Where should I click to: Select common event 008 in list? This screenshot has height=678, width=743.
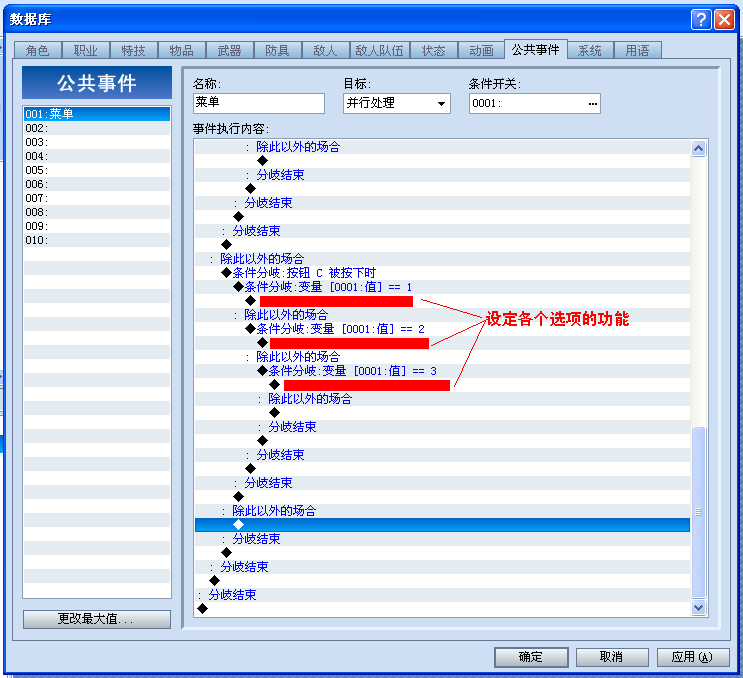[x=97, y=212]
